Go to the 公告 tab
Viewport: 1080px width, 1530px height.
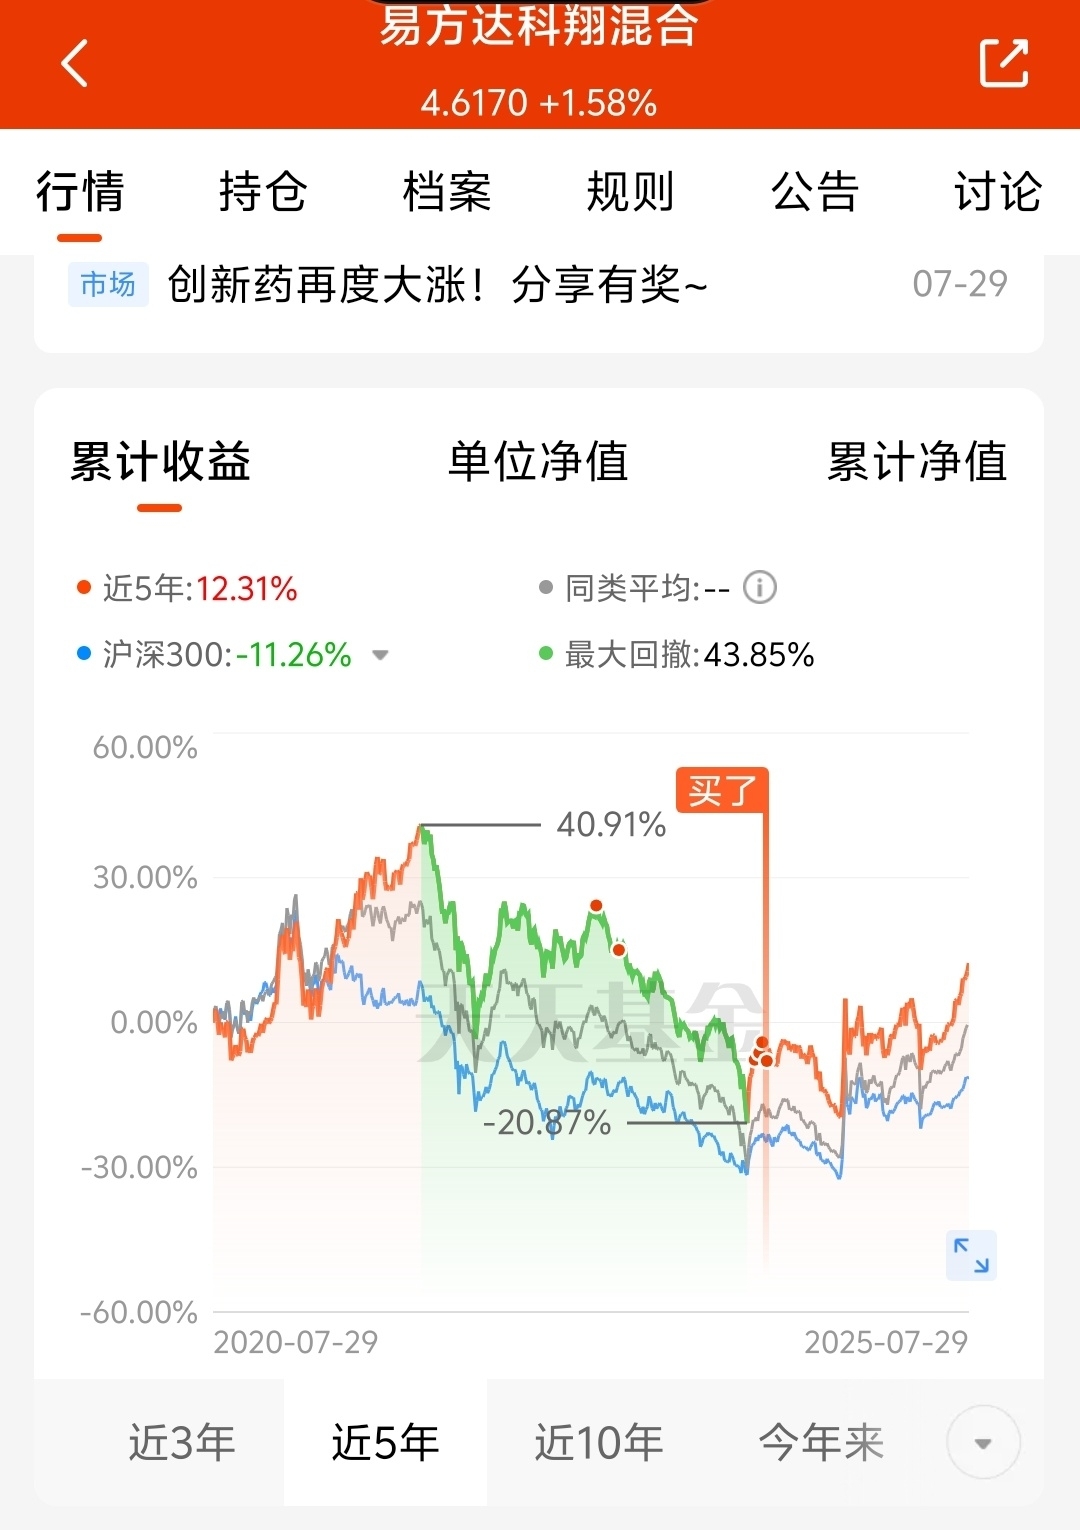tap(815, 192)
